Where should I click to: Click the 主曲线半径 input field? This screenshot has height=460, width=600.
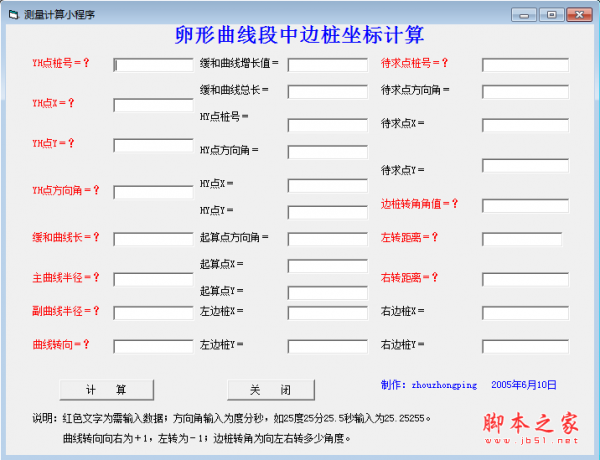pyautogui.click(x=153, y=279)
